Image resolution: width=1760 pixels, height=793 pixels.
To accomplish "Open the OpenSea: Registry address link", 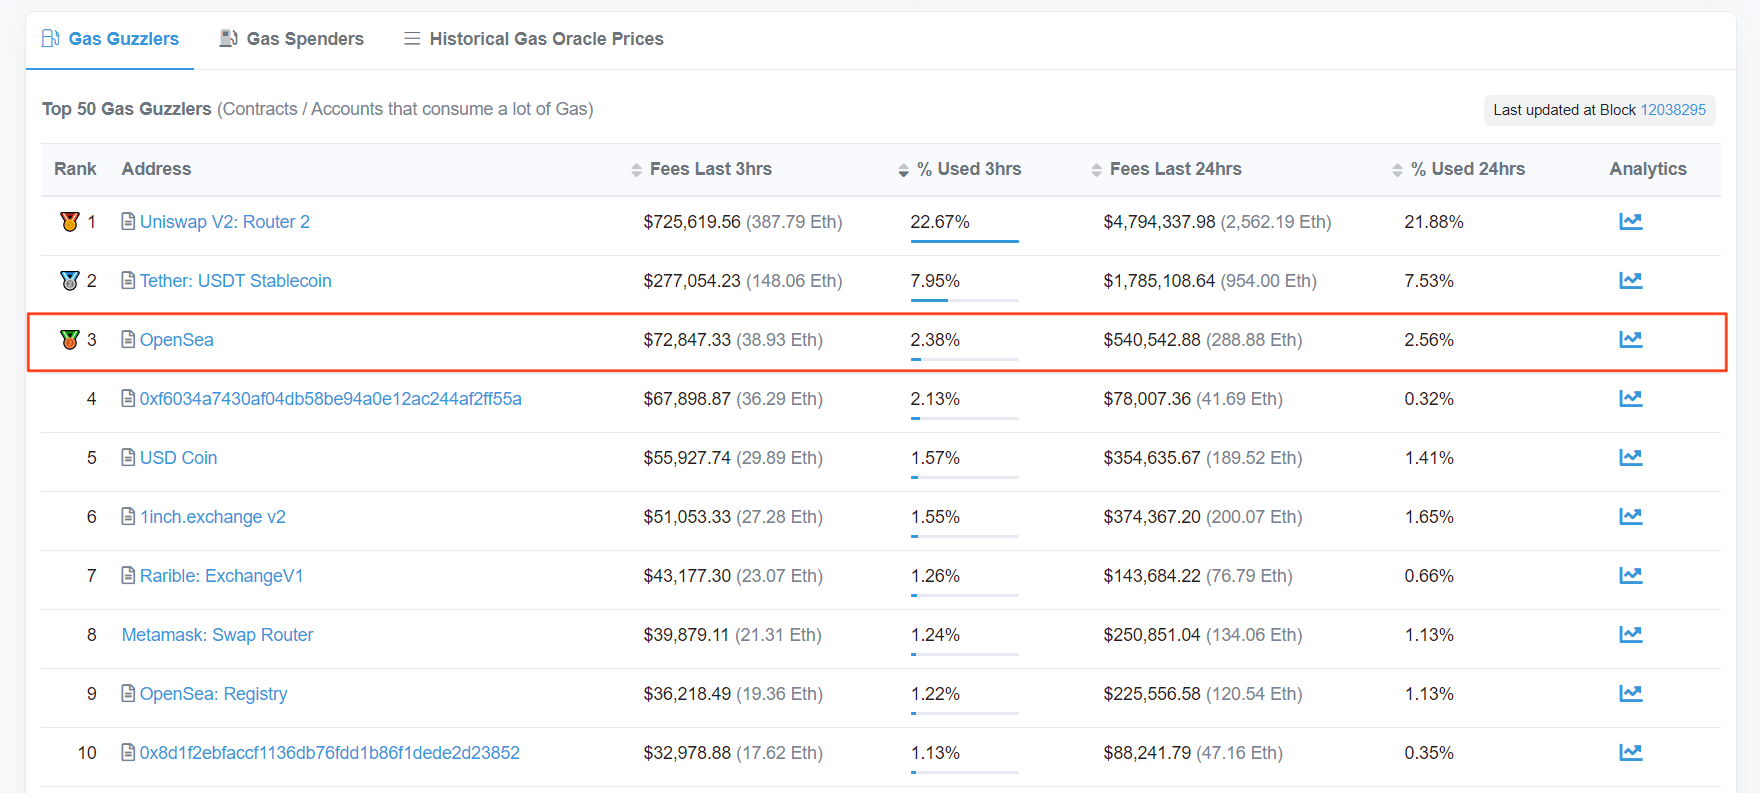I will (213, 694).
